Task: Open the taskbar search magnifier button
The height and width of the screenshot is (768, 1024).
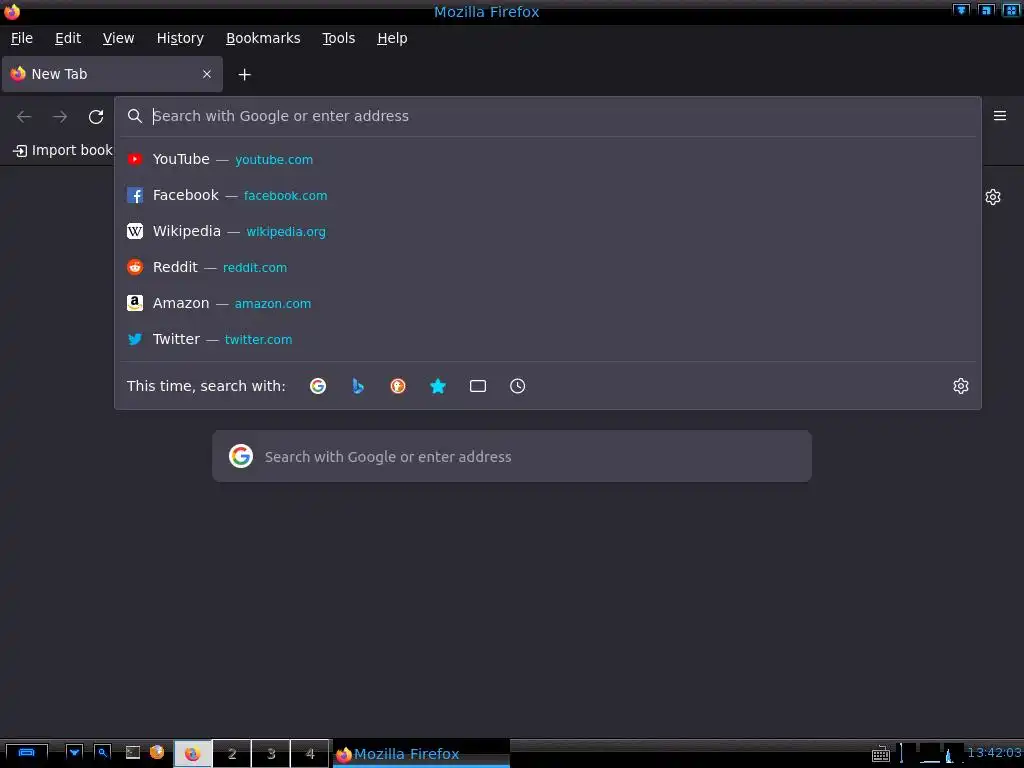Action: (103, 752)
